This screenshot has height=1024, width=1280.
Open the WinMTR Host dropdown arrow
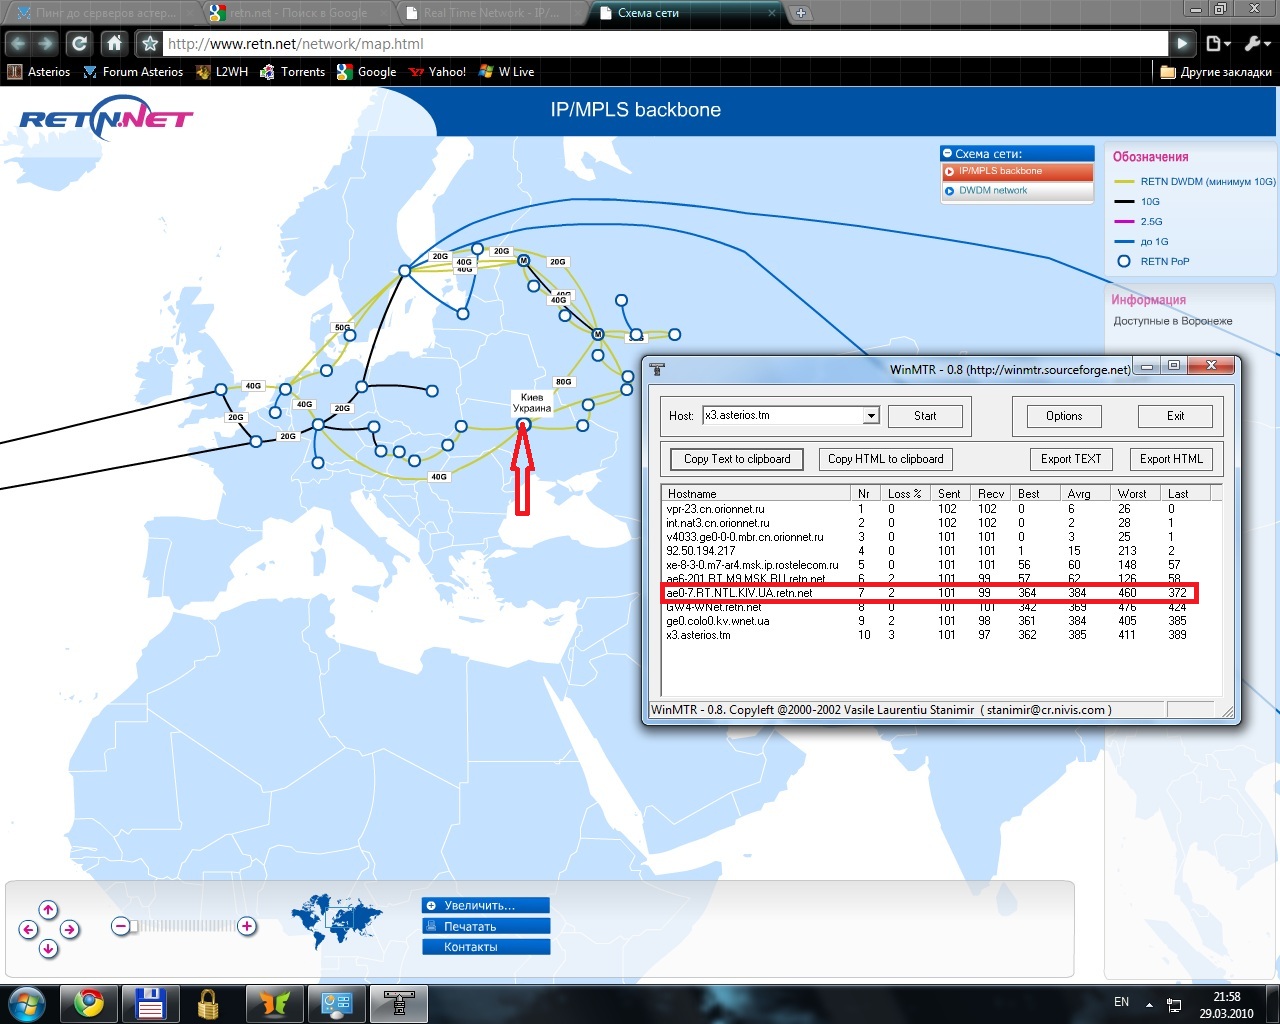(x=871, y=416)
